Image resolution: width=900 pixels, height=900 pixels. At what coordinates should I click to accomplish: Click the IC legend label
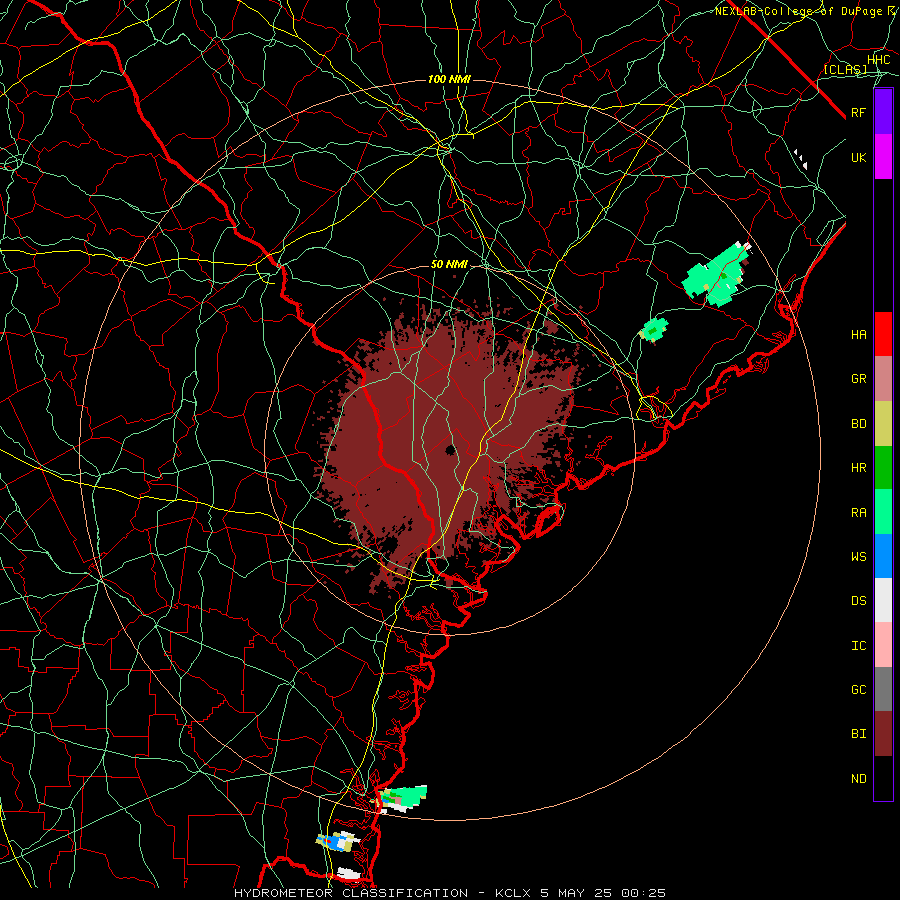pos(858,646)
